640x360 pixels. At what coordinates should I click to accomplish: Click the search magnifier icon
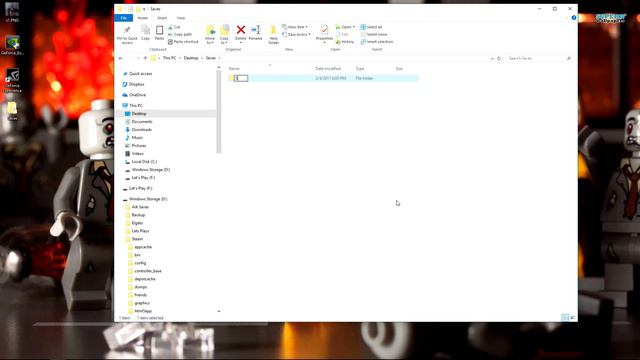(x=569, y=58)
